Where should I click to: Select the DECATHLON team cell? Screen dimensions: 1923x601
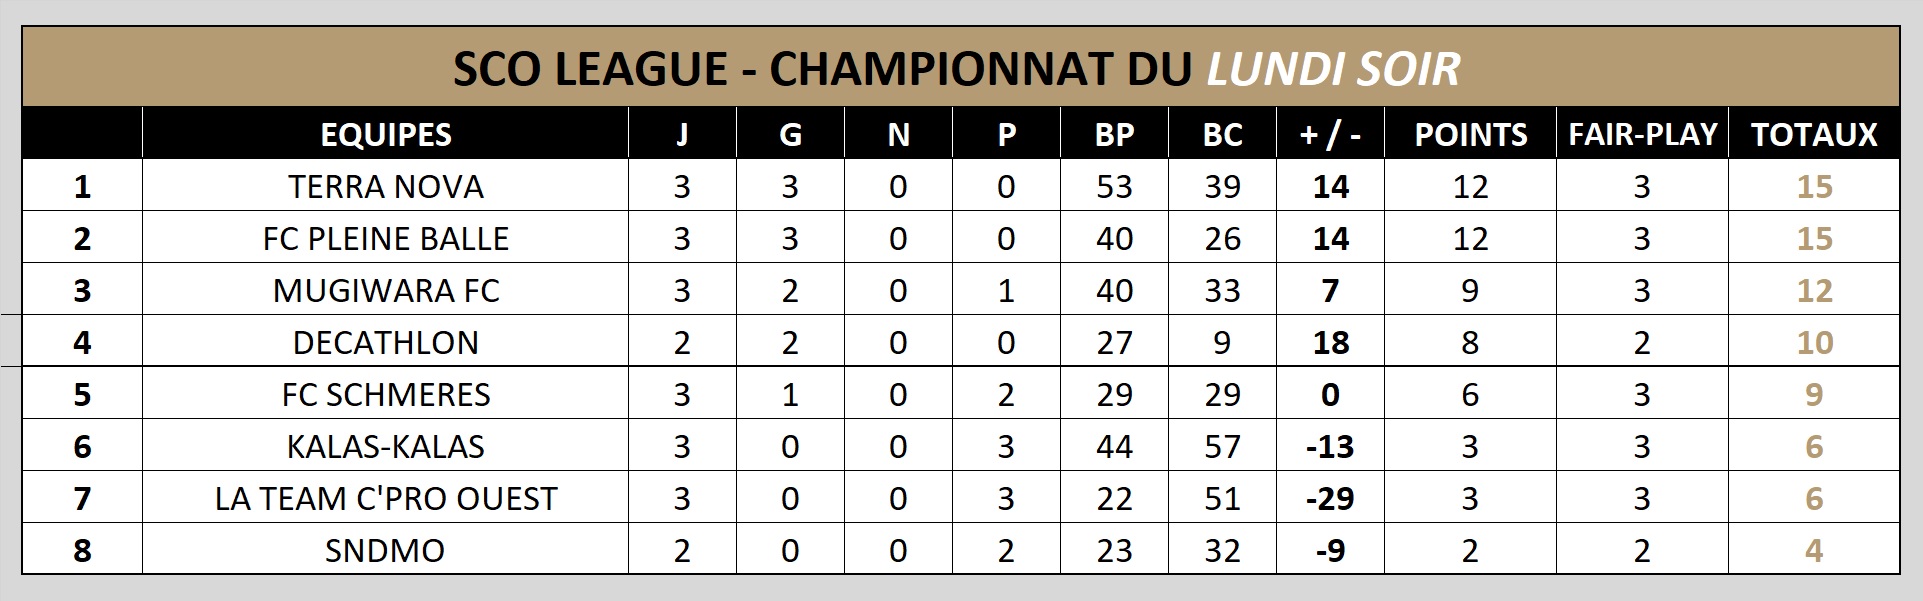point(385,343)
